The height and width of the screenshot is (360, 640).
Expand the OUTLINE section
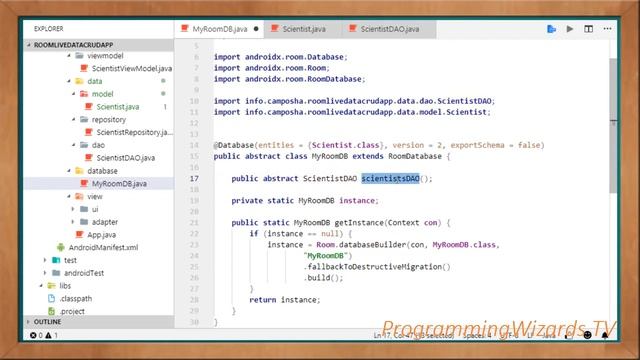pyautogui.click(x=98, y=322)
